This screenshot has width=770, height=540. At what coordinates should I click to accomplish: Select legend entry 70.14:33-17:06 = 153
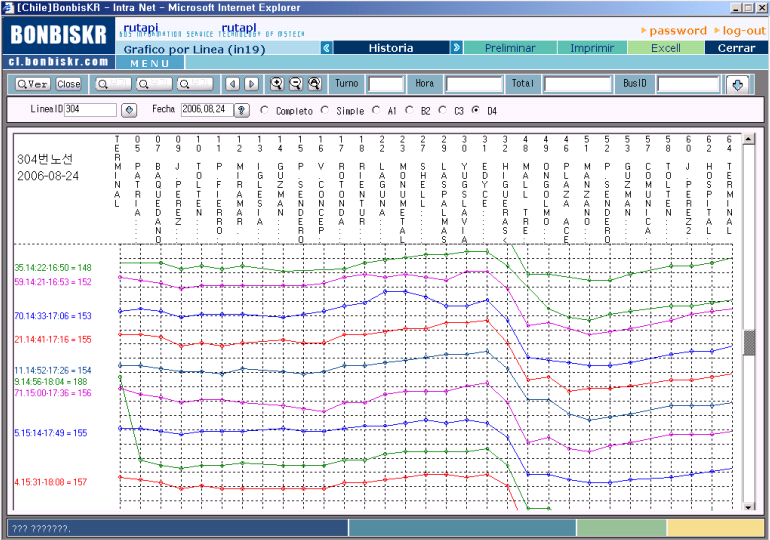[x=53, y=316]
